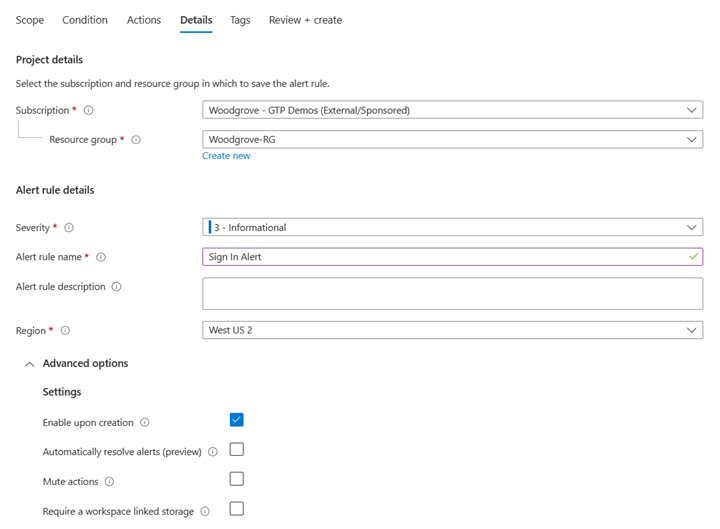Tick Require a workspace linked storage checkbox

tap(236, 509)
